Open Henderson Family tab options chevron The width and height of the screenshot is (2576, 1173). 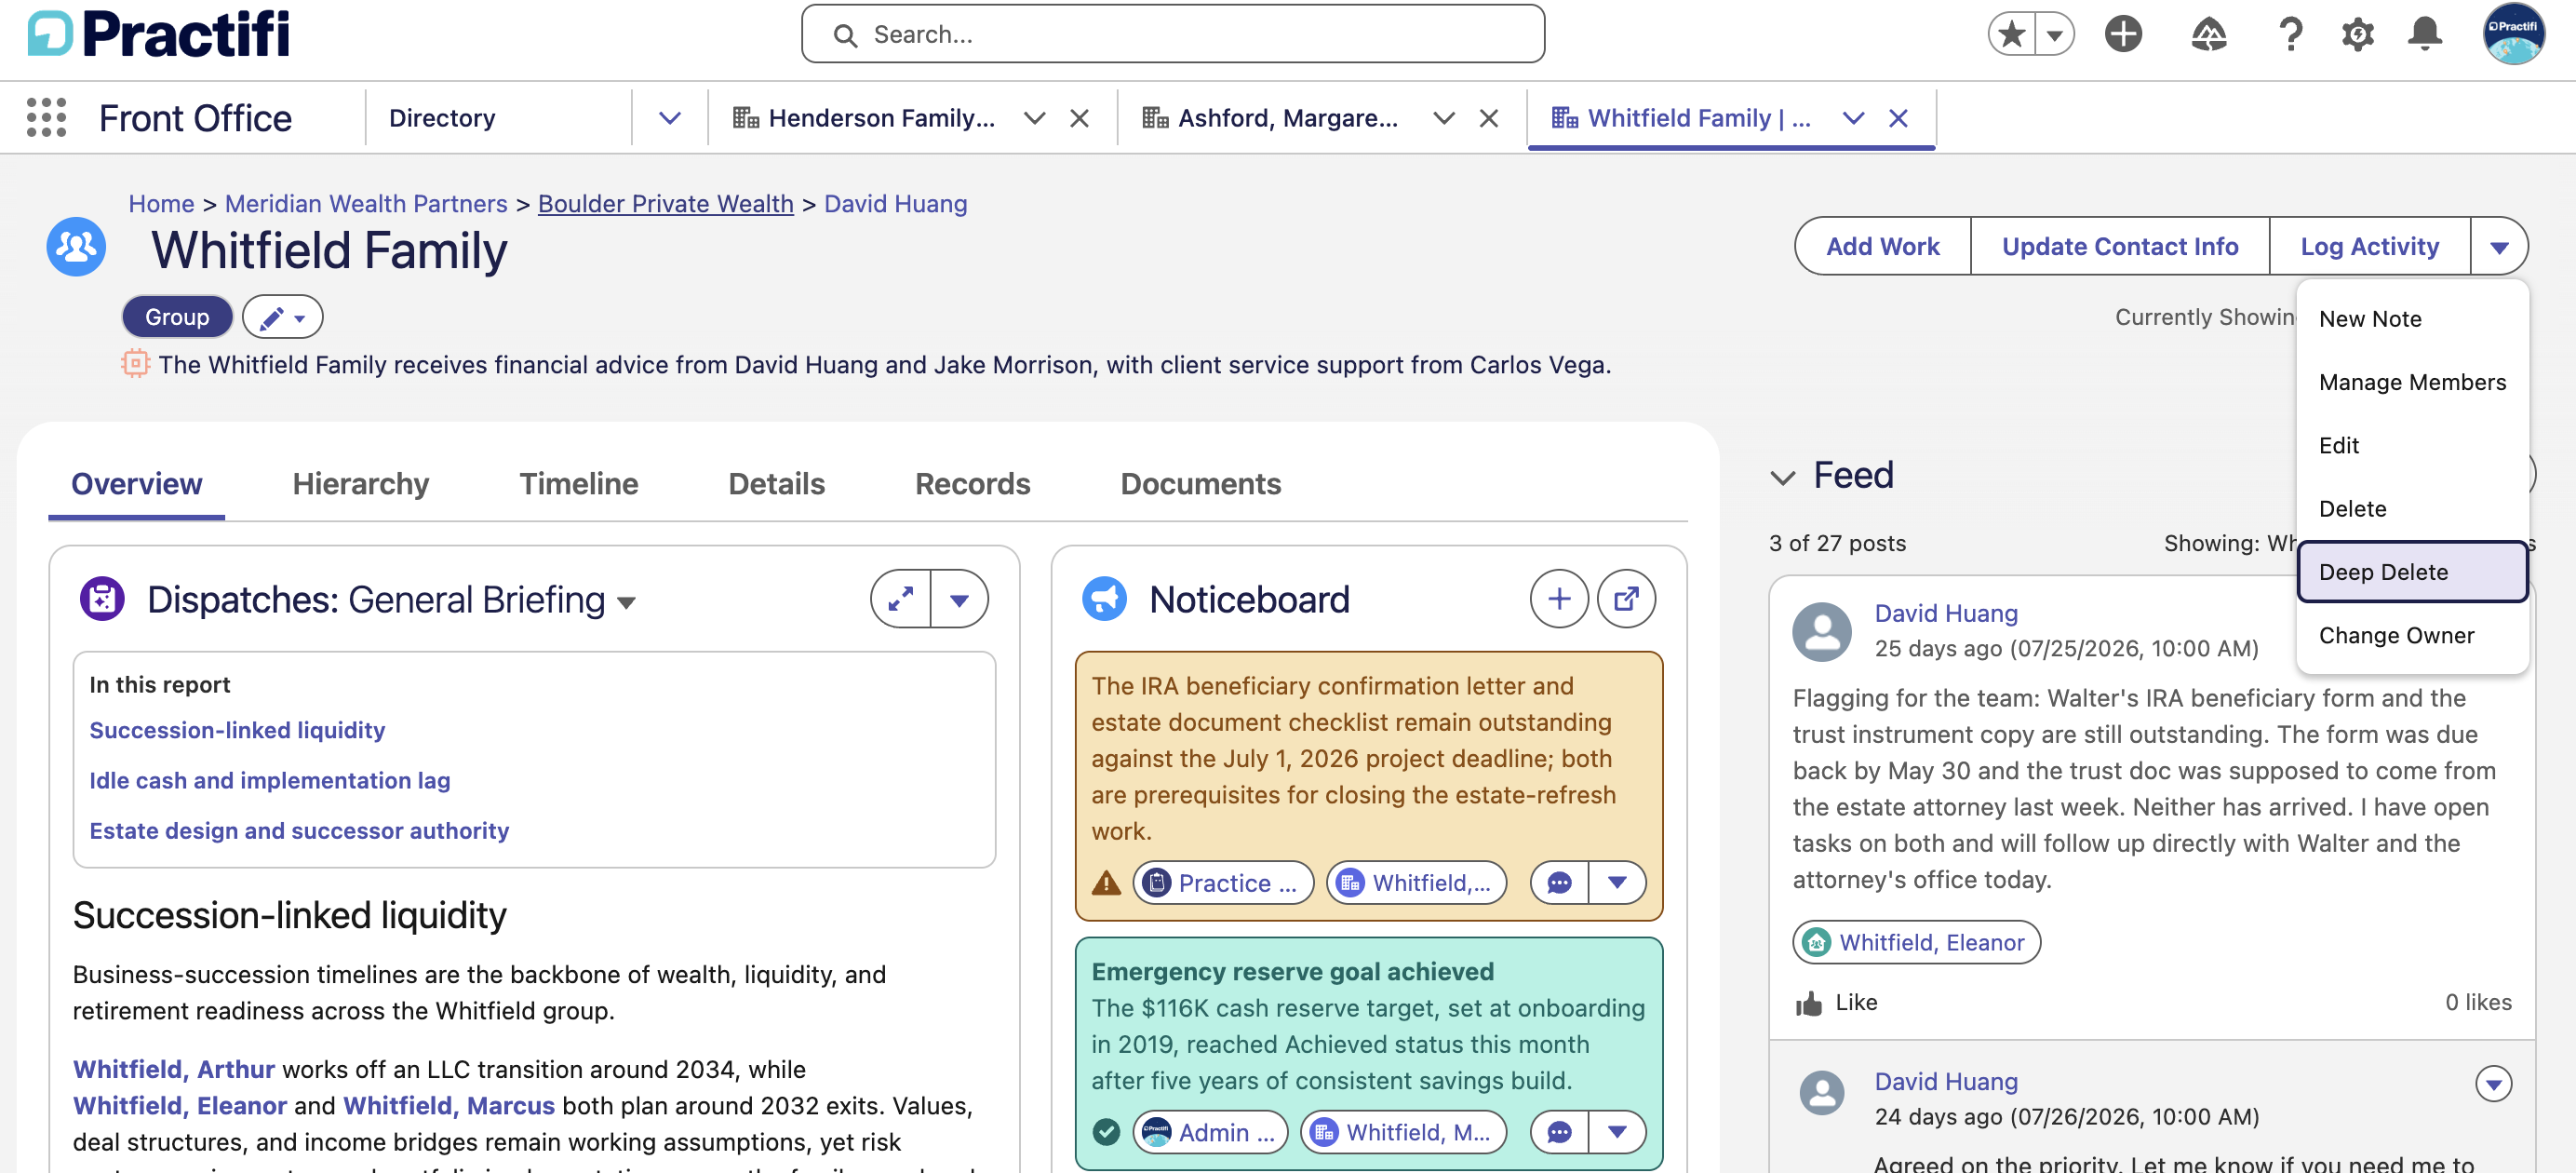coord(1034,118)
